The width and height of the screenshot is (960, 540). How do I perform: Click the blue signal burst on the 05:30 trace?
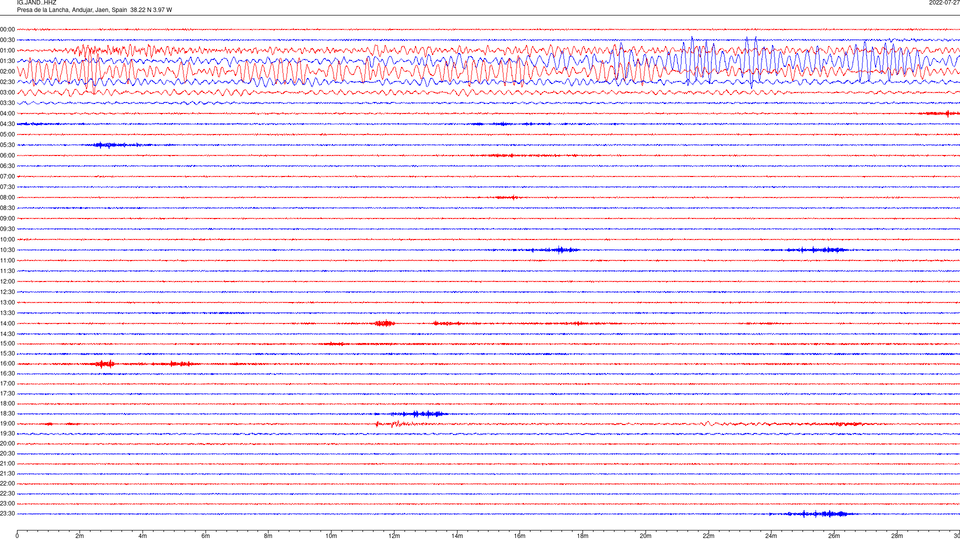(x=116, y=145)
